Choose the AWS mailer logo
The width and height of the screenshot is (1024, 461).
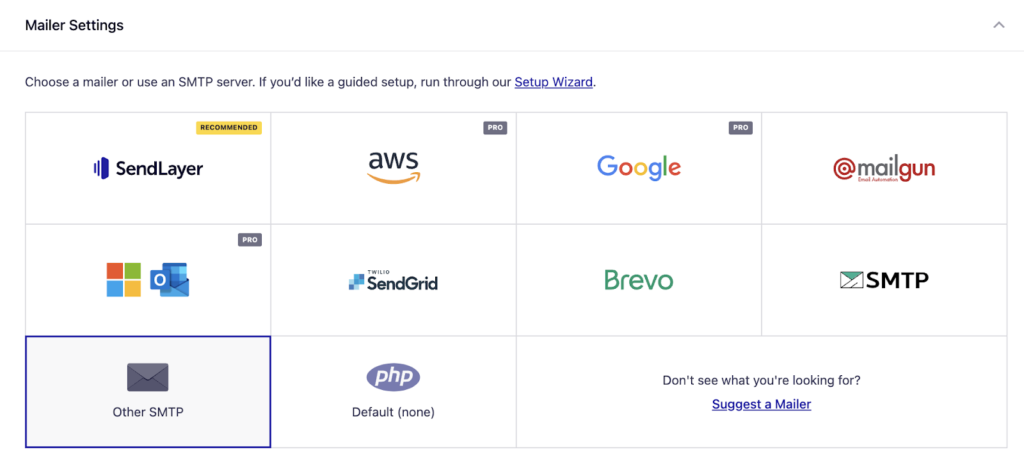(x=394, y=167)
